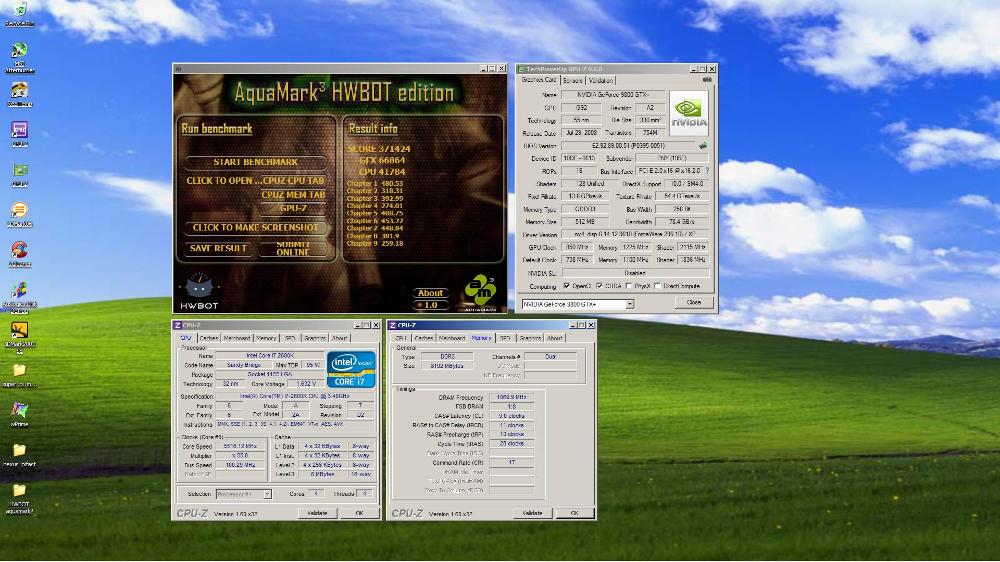This screenshot has height=562, width=1000.
Task: Click the DRAM Frequency value field
Action: pyautogui.click(x=511, y=397)
